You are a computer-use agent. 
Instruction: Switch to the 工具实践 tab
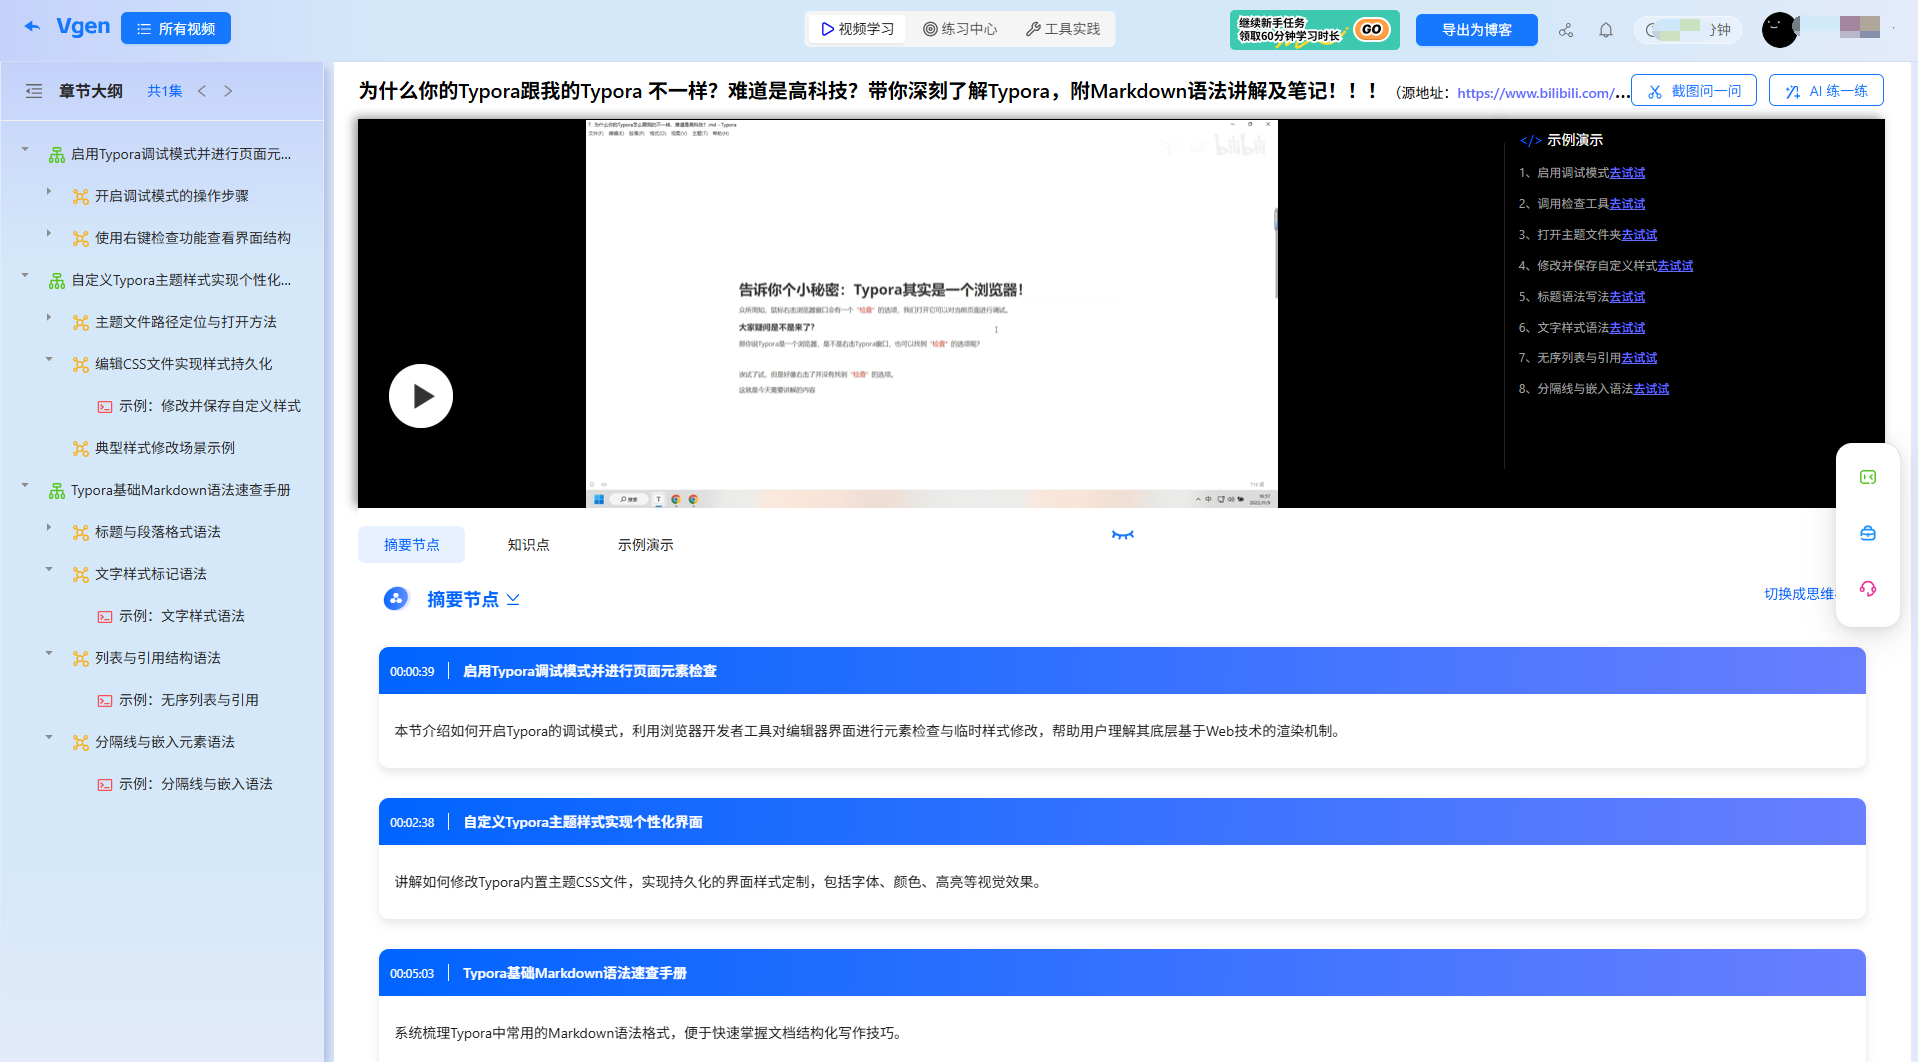(1063, 29)
